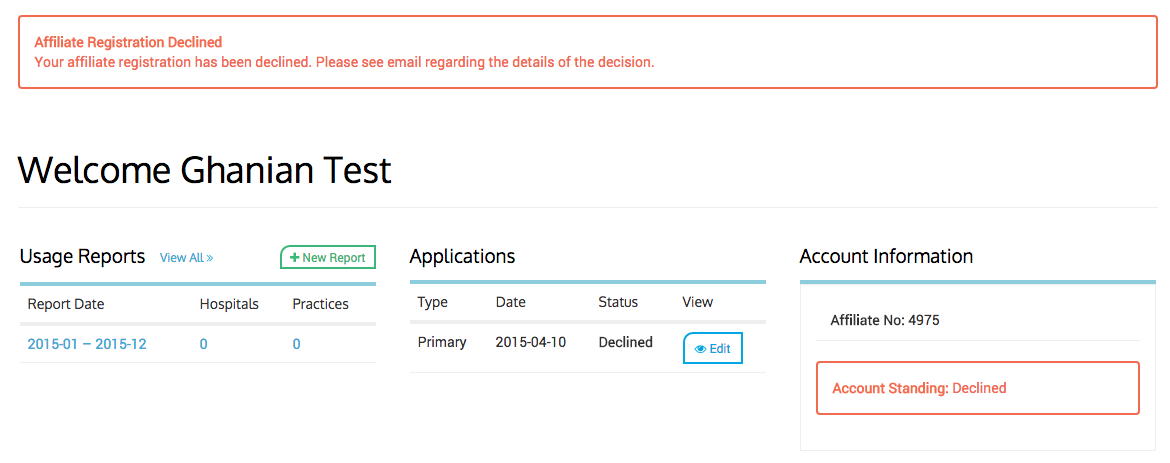The height and width of the screenshot is (463, 1170).
Task: Select the Affiliate No: 4975 text
Action: (885, 321)
